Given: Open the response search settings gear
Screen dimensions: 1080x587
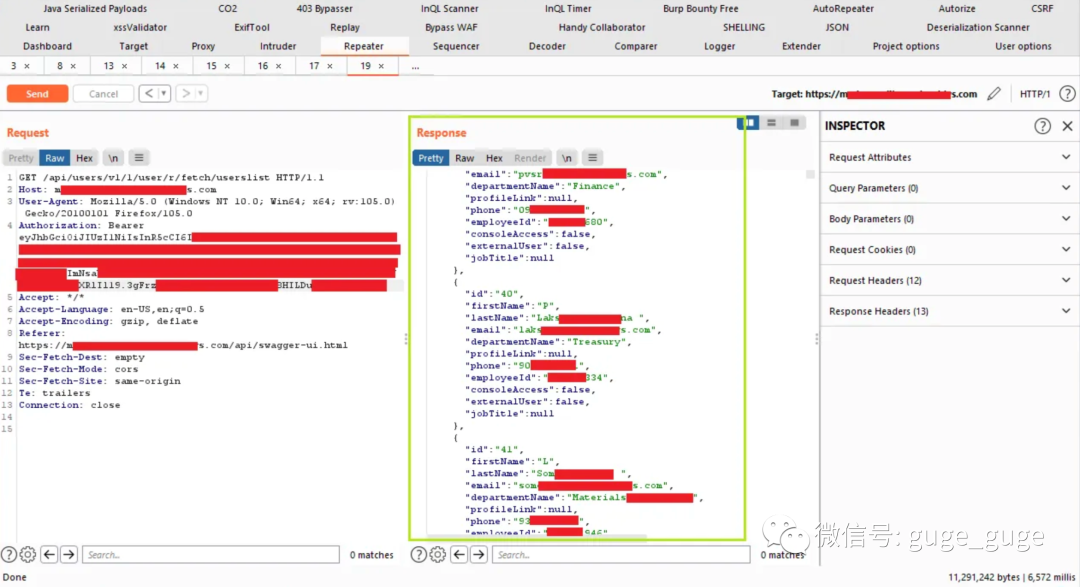Looking at the screenshot, I should point(437,555).
